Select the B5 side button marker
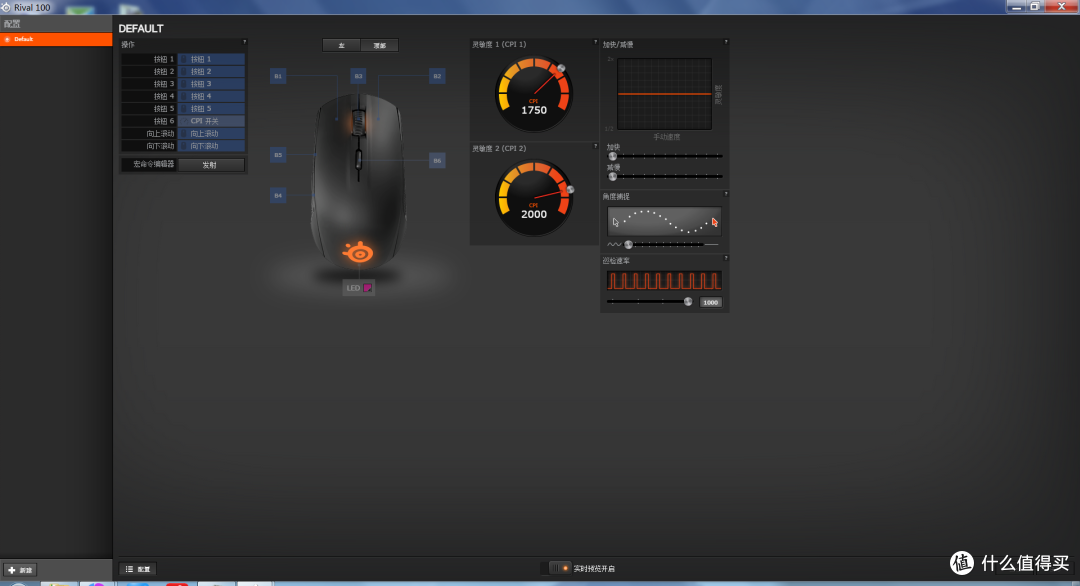1080x586 pixels. coord(278,155)
